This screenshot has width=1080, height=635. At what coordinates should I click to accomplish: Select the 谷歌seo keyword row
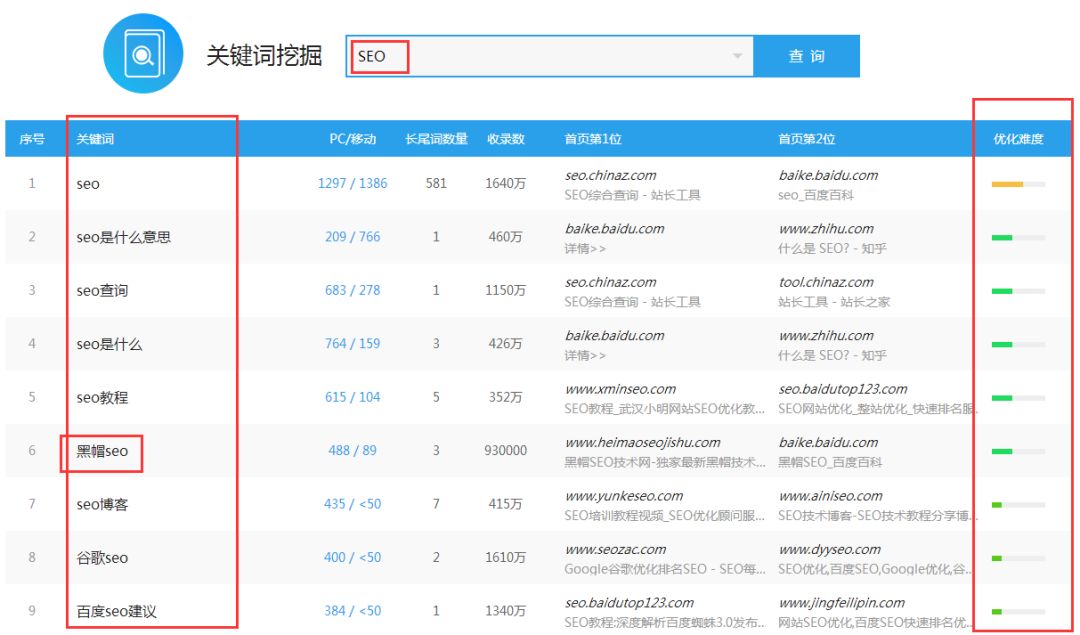click(102, 558)
